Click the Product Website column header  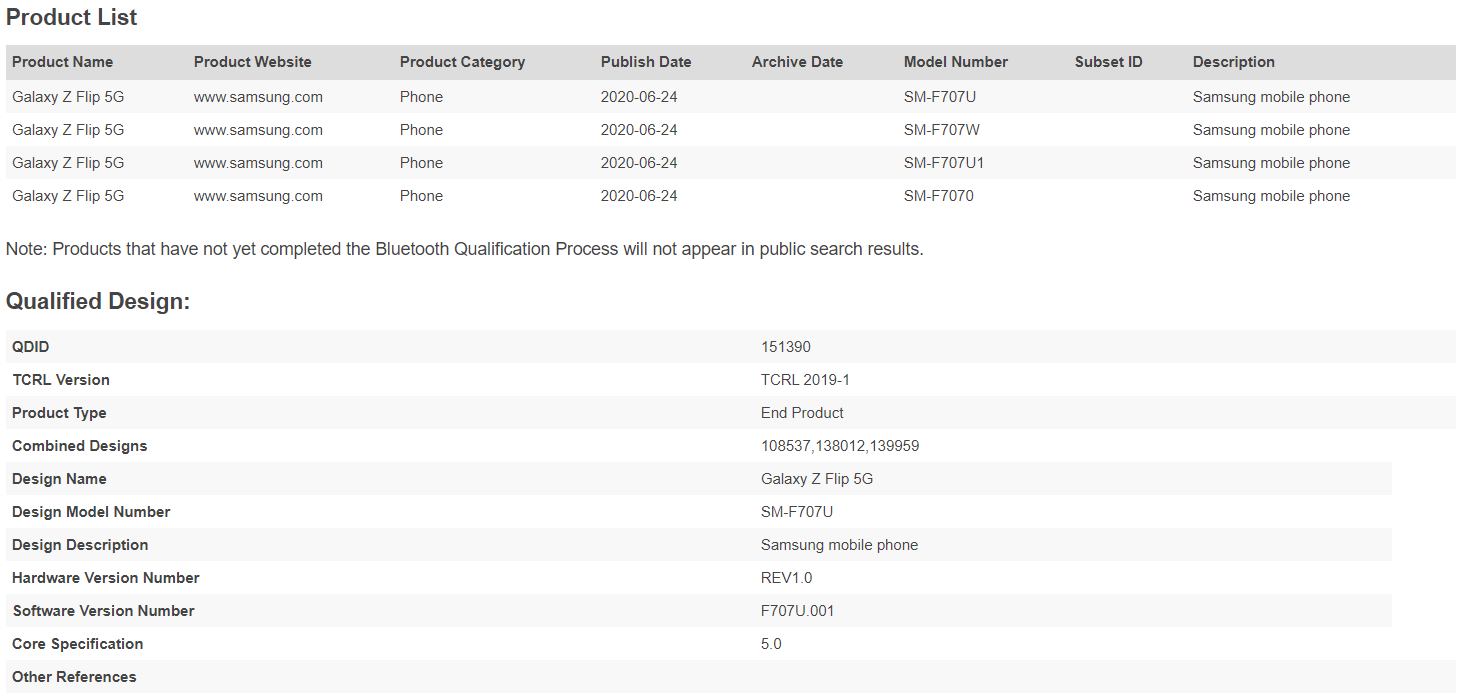pyautogui.click(x=252, y=62)
